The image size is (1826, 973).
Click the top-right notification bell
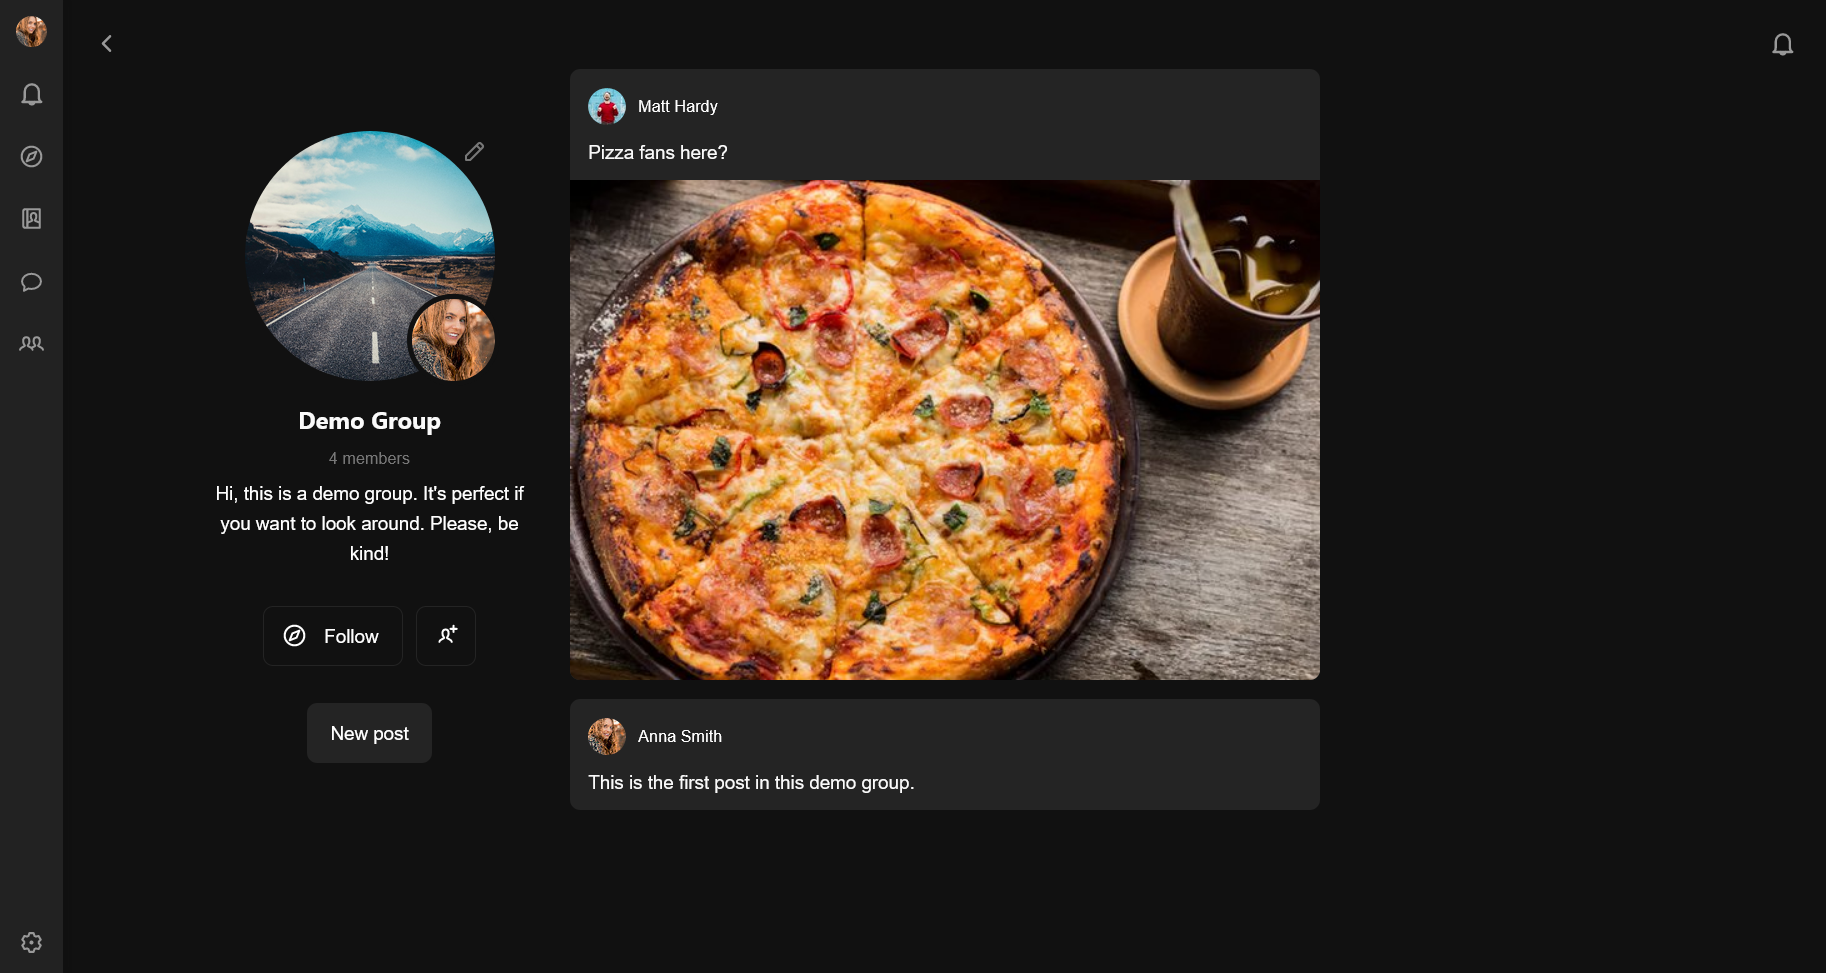(x=1782, y=44)
